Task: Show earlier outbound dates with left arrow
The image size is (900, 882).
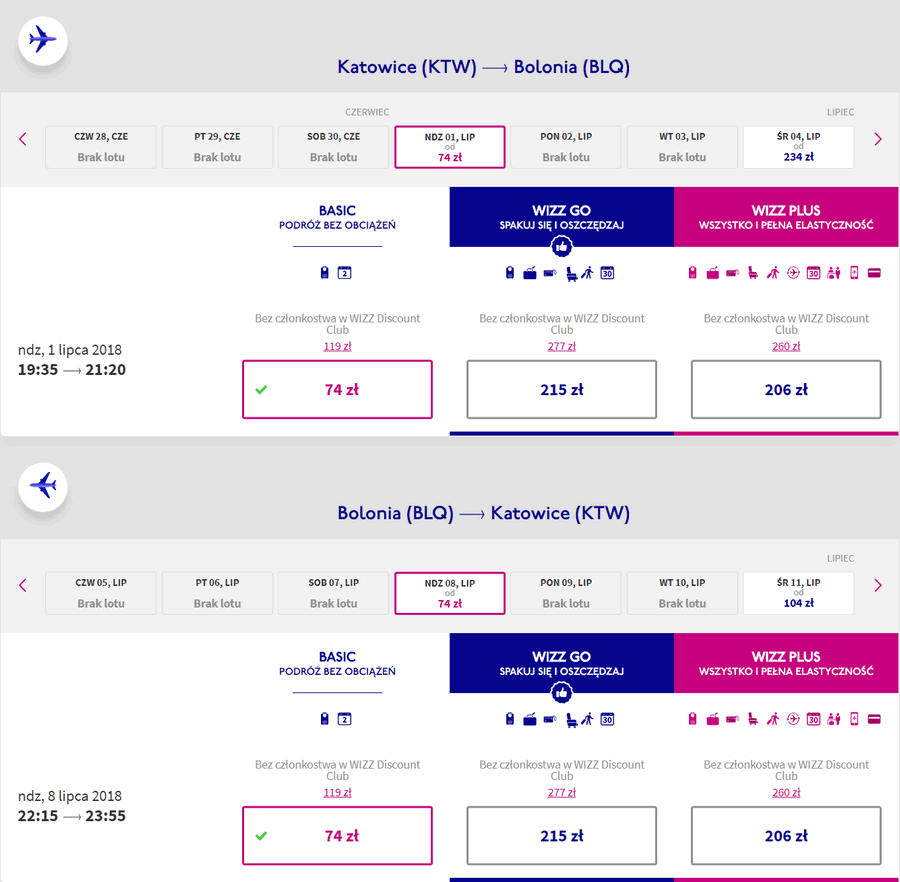Action: pos(23,139)
